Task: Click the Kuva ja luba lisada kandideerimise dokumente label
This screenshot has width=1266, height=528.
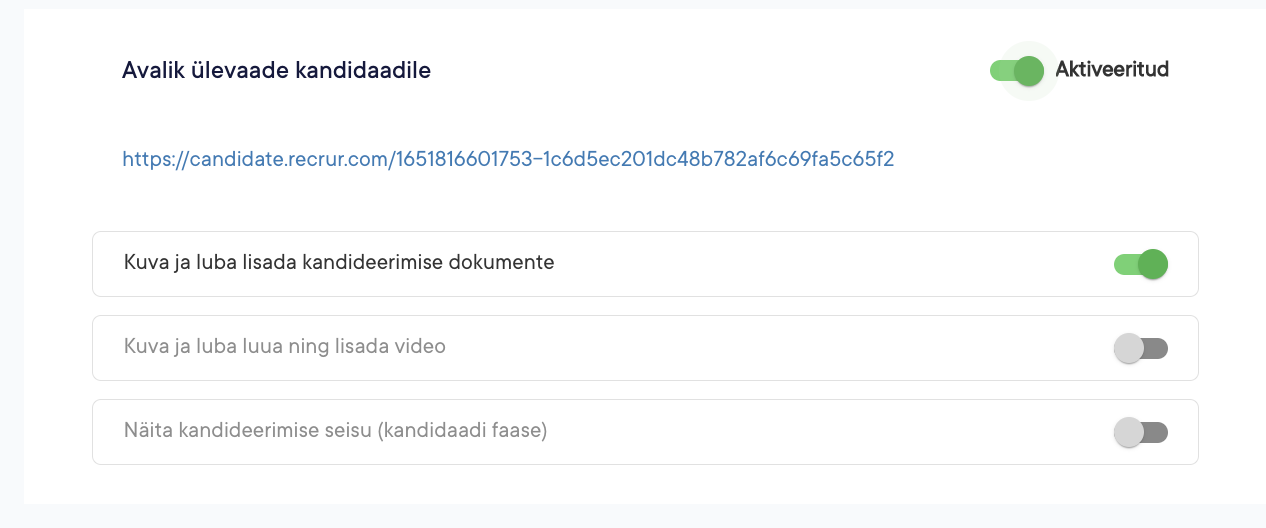Action: coord(339,263)
